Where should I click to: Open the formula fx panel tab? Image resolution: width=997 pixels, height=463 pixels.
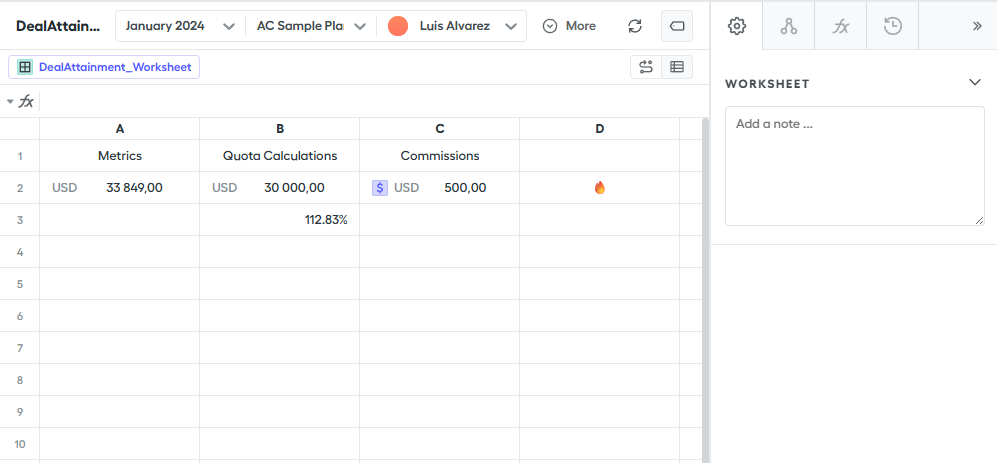[841, 26]
